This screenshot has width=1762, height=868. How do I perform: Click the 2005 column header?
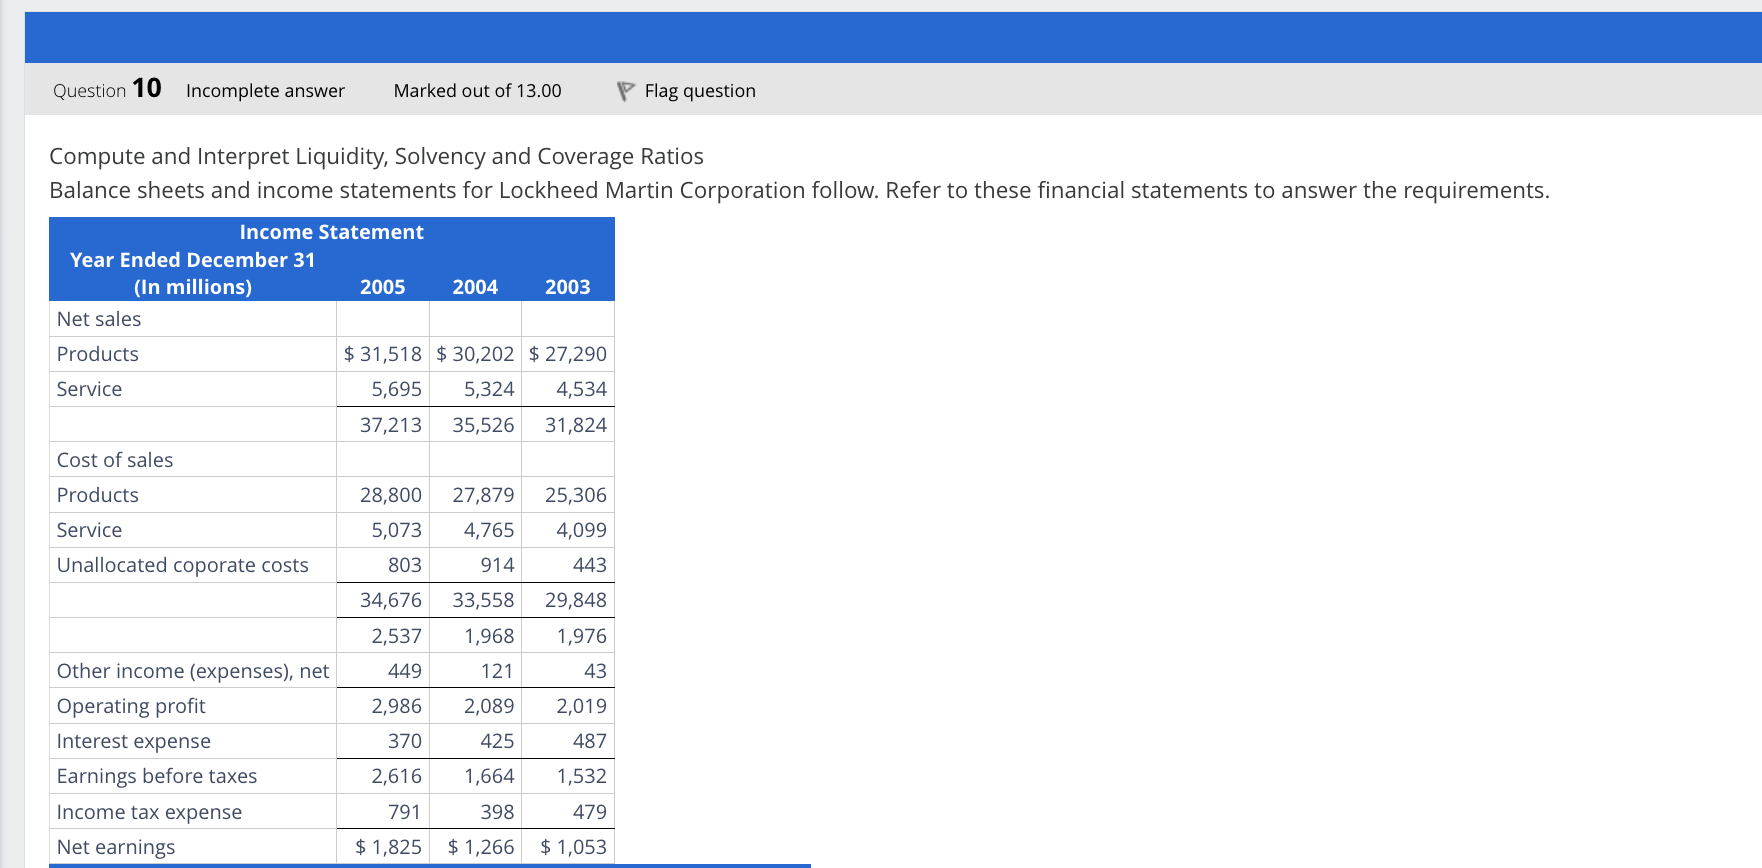383,287
